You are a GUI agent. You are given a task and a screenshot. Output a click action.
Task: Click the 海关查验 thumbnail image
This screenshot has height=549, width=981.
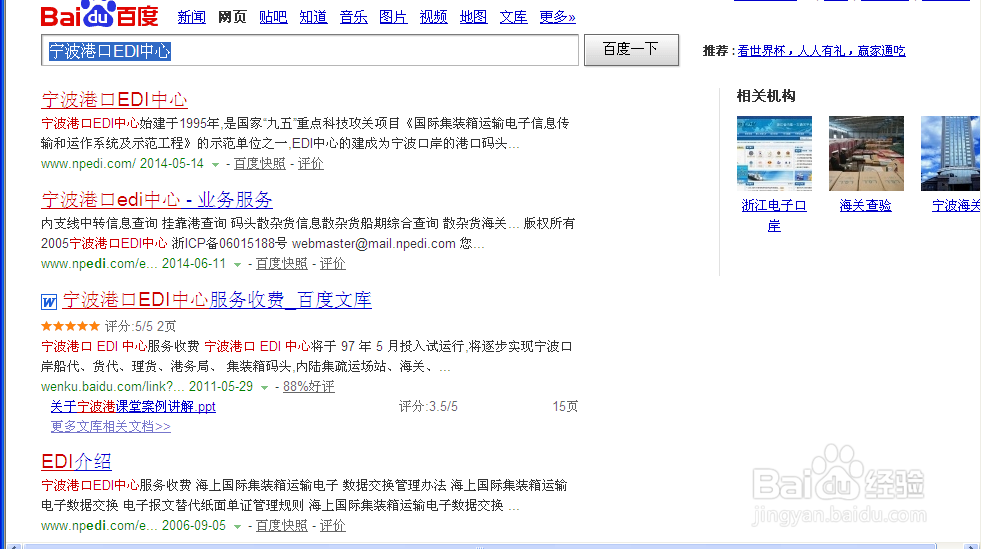coord(867,153)
